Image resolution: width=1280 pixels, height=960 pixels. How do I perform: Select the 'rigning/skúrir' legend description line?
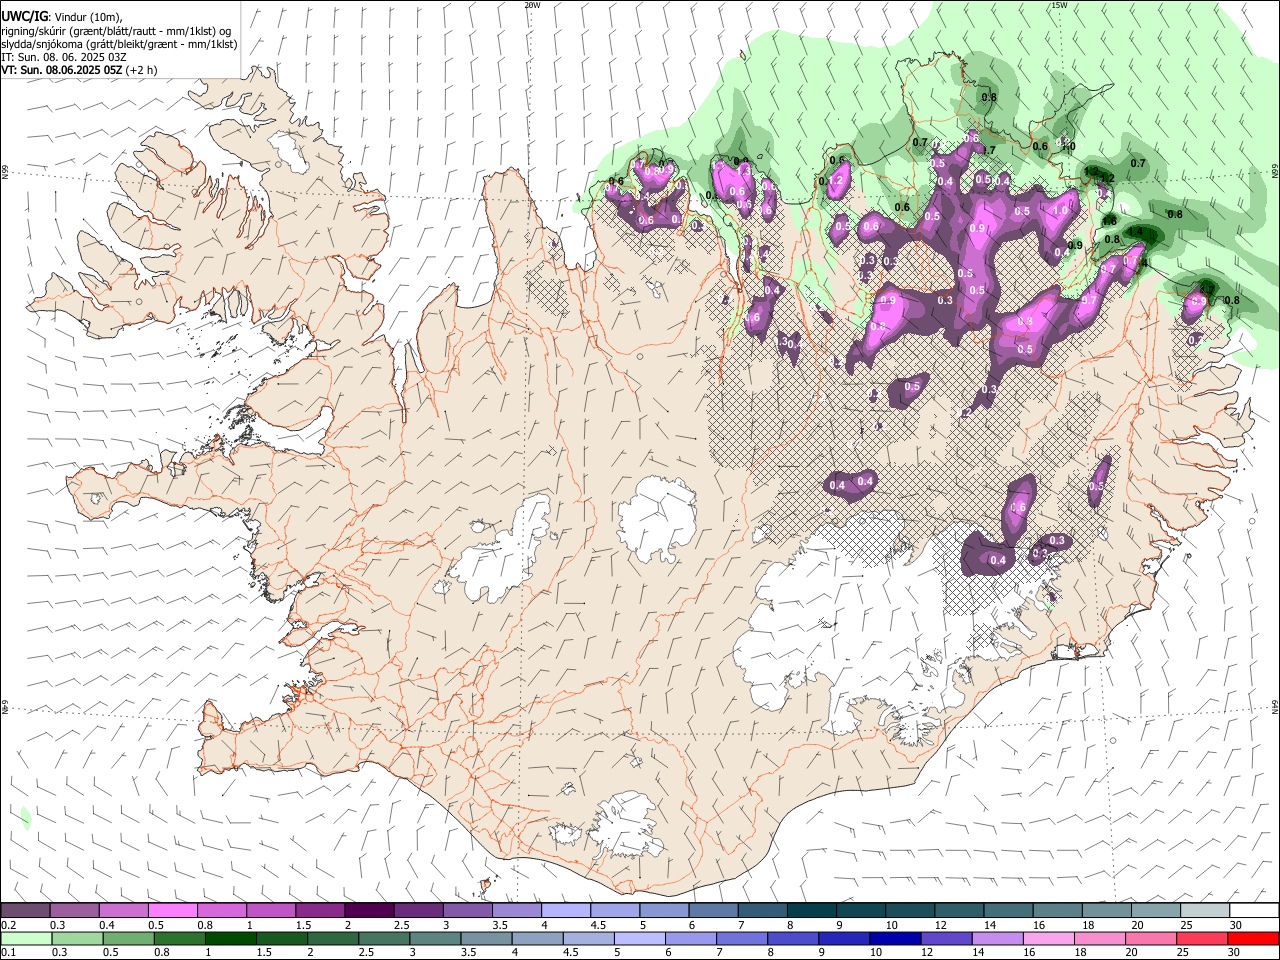click(116, 31)
